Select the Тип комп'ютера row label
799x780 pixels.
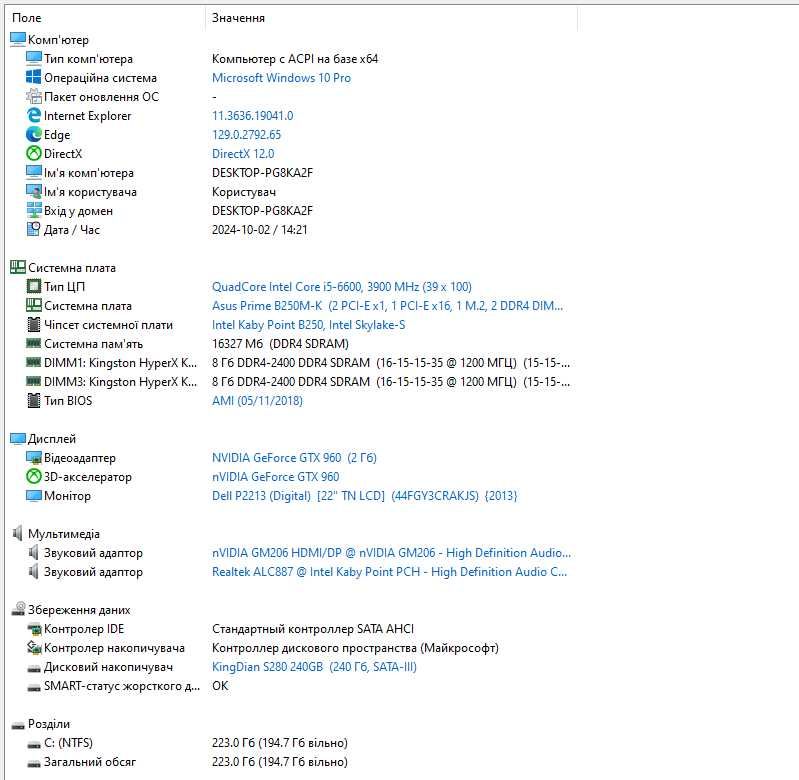click(88, 59)
